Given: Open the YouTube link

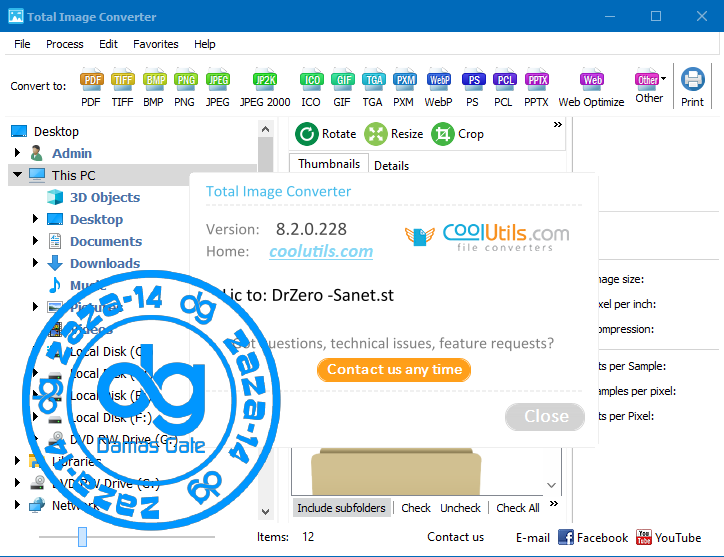Looking at the screenshot, I should [x=669, y=538].
